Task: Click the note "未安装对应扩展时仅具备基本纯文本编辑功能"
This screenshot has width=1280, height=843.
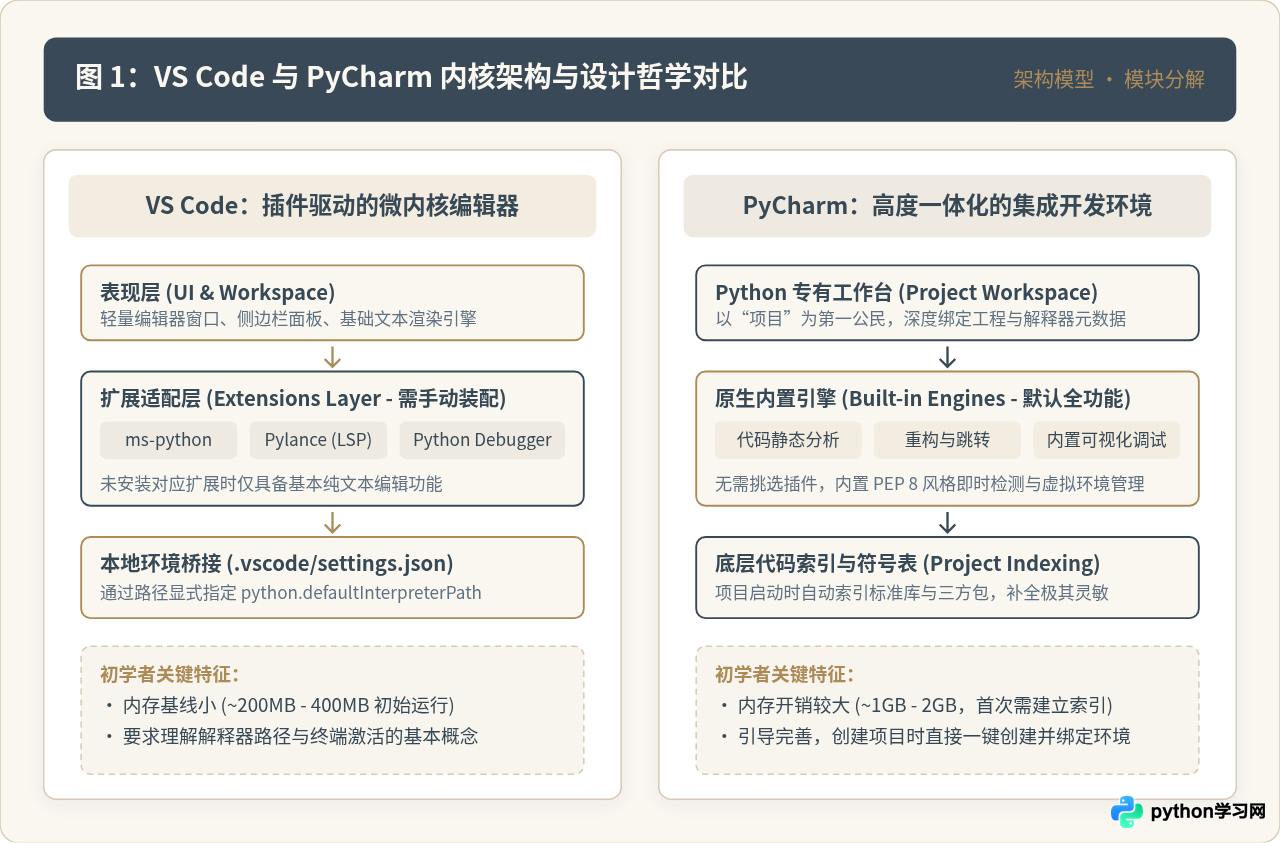Action: tap(271, 484)
